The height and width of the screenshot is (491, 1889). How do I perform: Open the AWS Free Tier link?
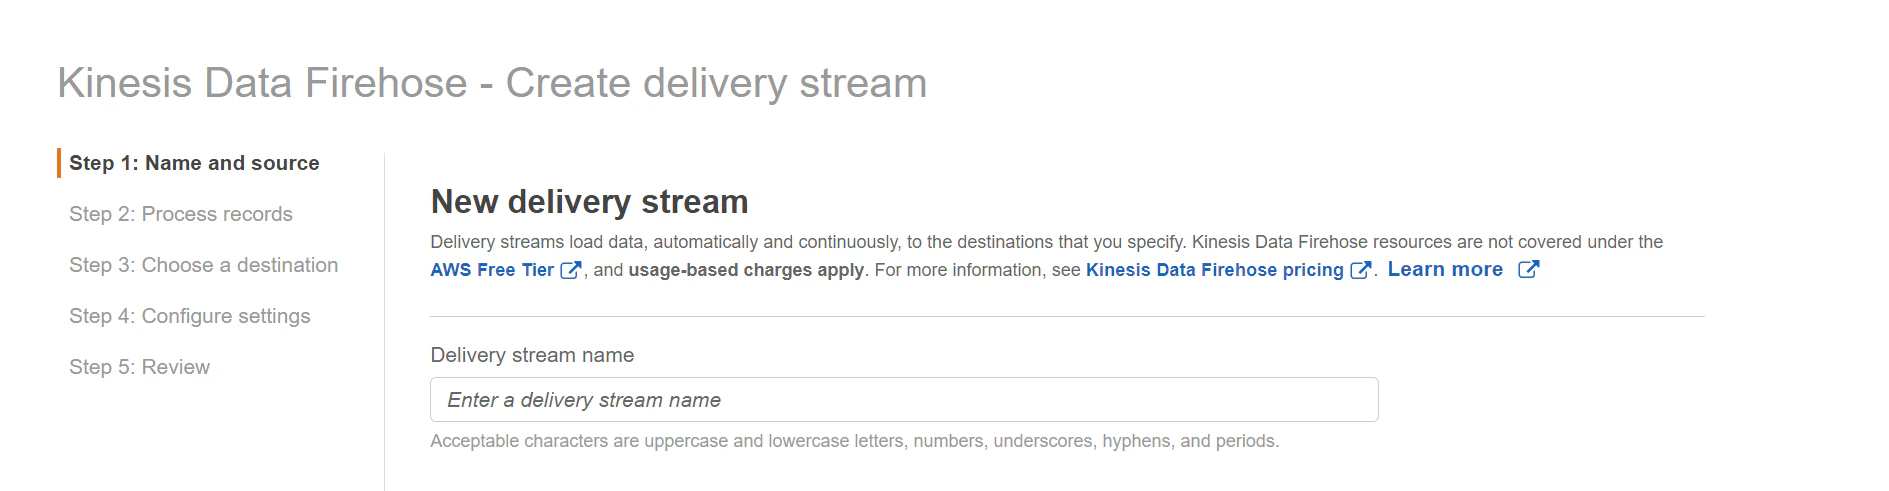[492, 270]
